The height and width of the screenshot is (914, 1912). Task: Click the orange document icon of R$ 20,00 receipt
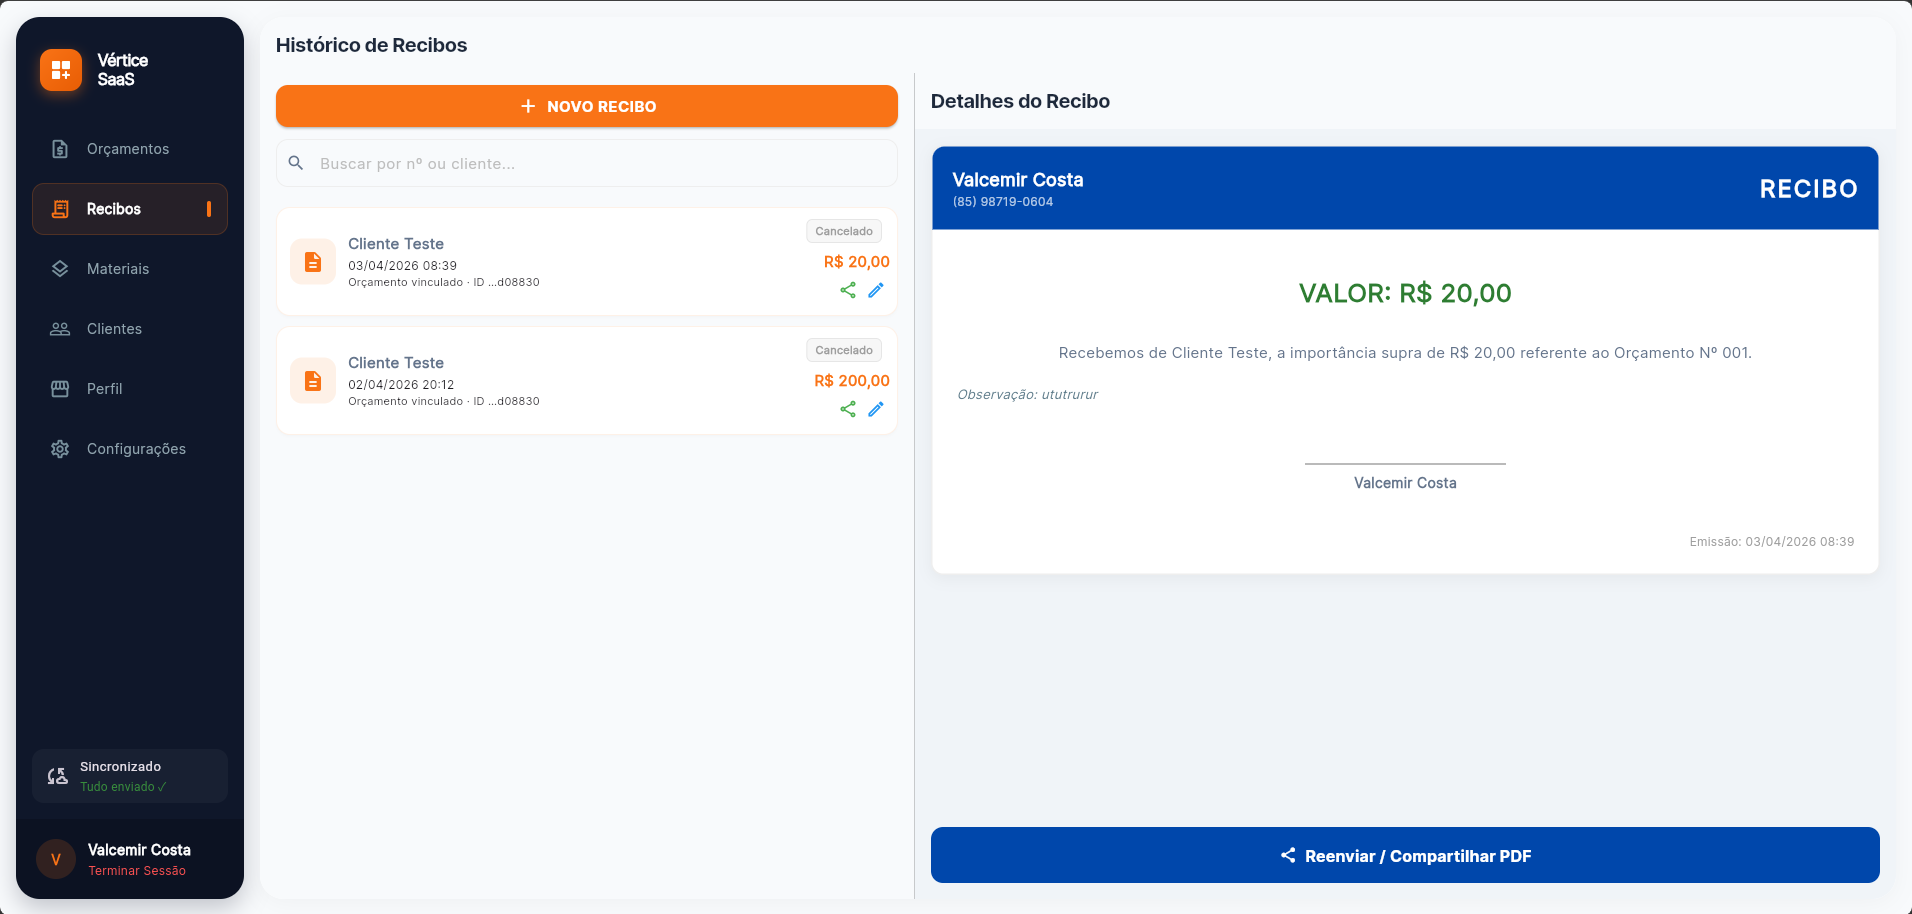pyautogui.click(x=313, y=262)
